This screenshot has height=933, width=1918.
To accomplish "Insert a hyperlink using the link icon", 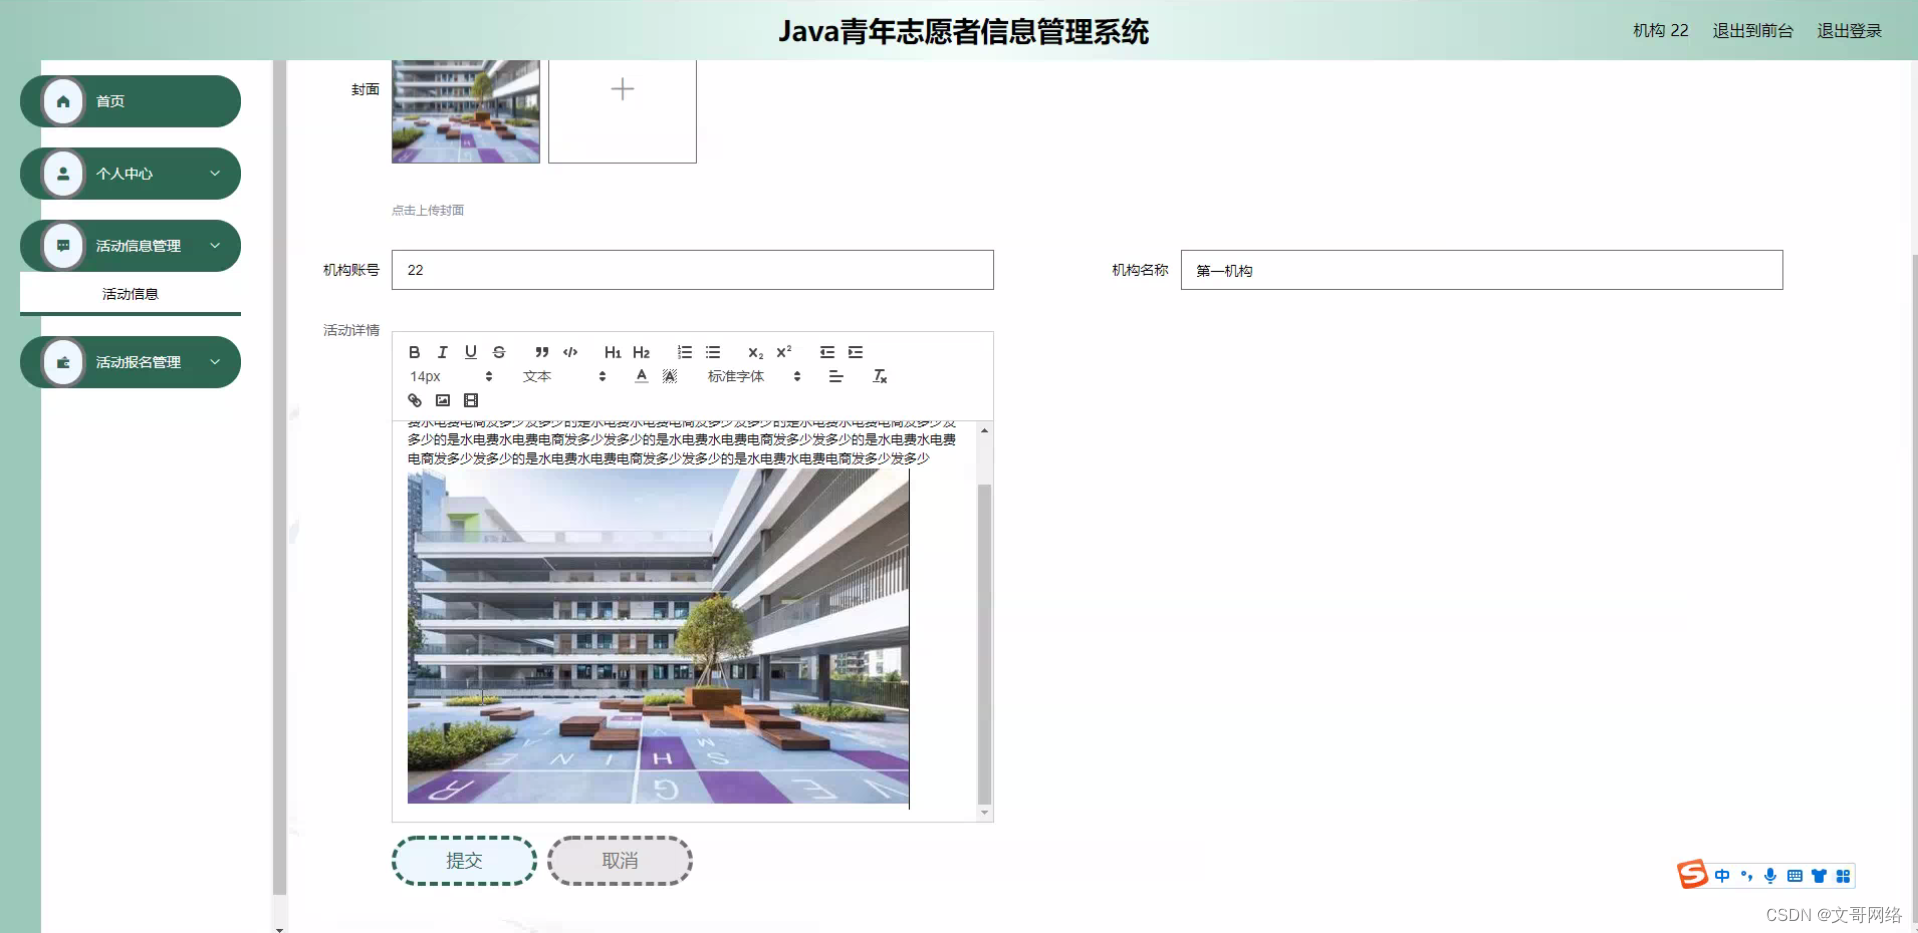I will [414, 400].
